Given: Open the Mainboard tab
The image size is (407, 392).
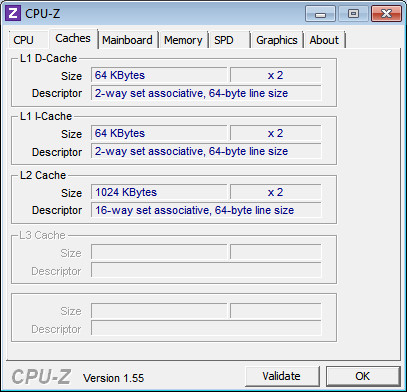Looking at the screenshot, I should click(127, 40).
